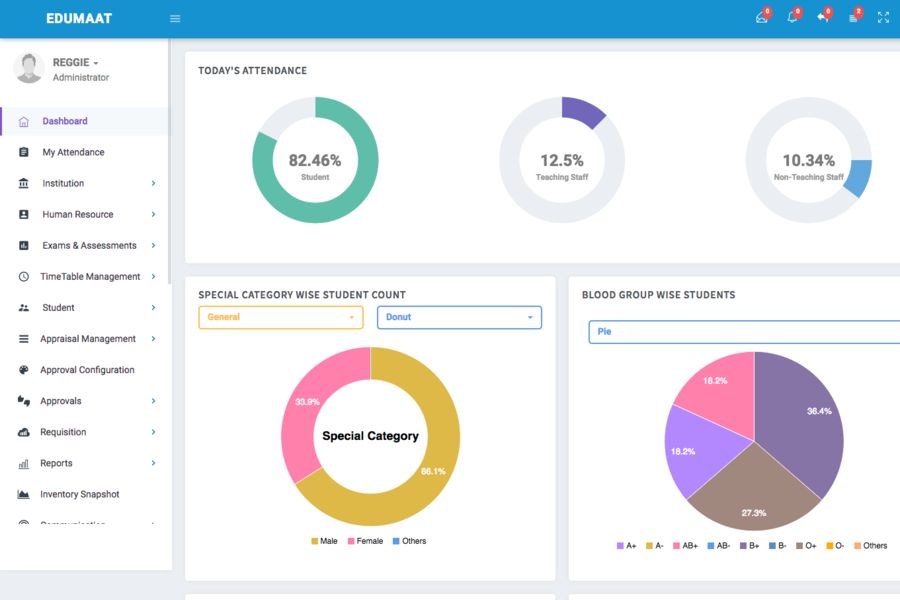Open the Pie chart type dropdown
The width and height of the screenshot is (900, 600).
coord(744,332)
